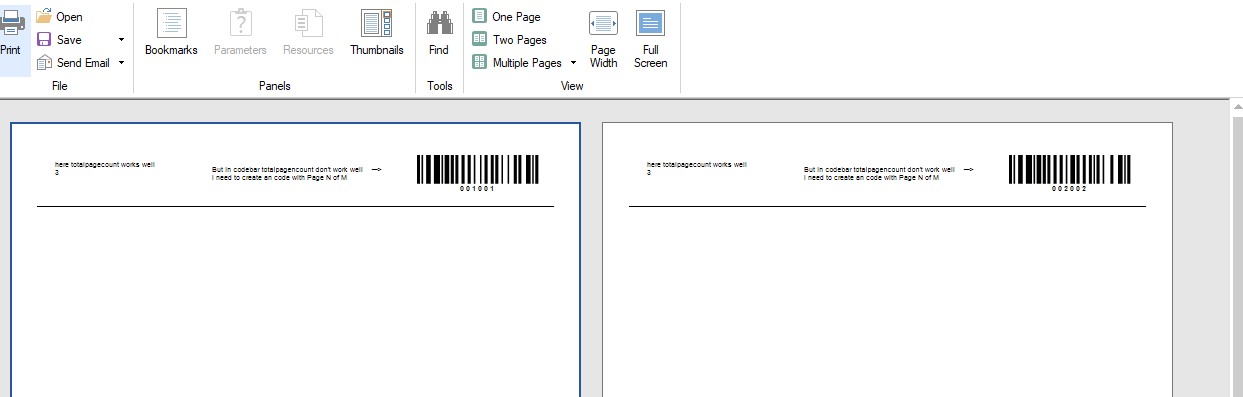
Task: Switch to Two Pages view
Action: coord(509,40)
